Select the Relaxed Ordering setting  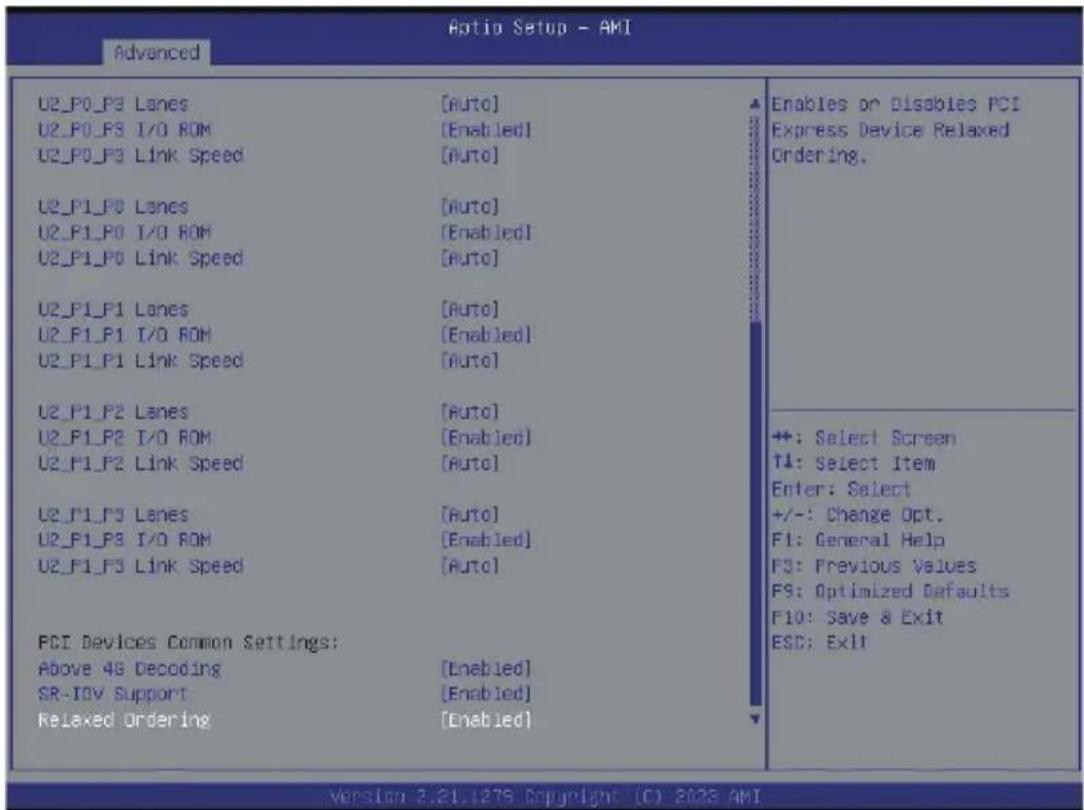click(124, 719)
